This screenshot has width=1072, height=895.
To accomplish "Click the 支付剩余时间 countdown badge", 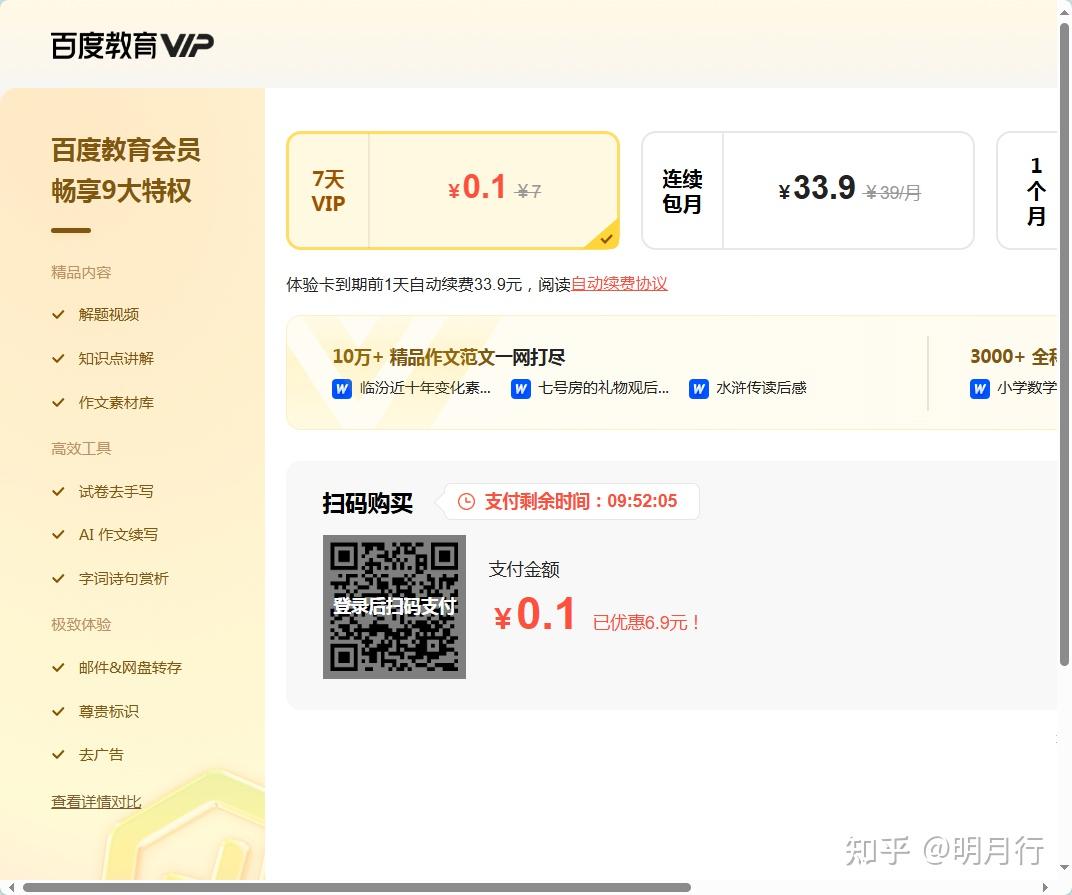I will pyautogui.click(x=572, y=501).
